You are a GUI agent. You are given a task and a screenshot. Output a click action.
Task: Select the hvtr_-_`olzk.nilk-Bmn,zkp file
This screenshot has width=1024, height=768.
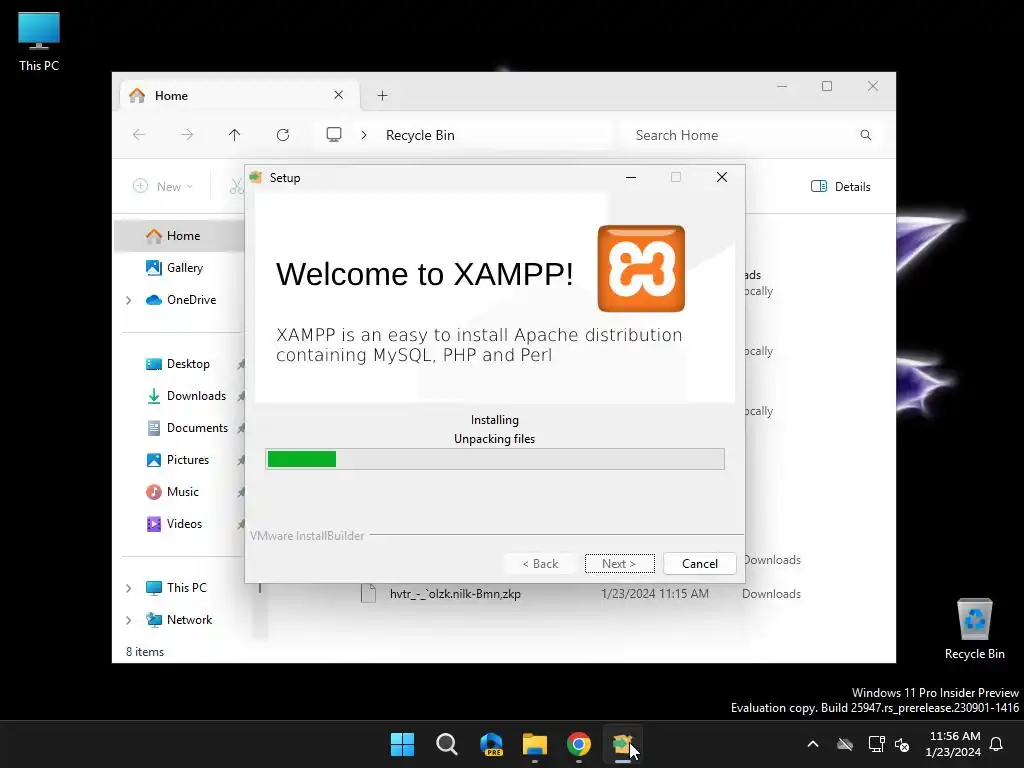pos(455,594)
